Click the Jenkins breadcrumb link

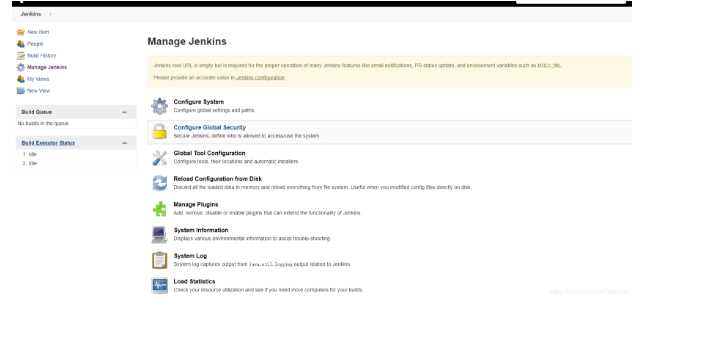coord(31,14)
